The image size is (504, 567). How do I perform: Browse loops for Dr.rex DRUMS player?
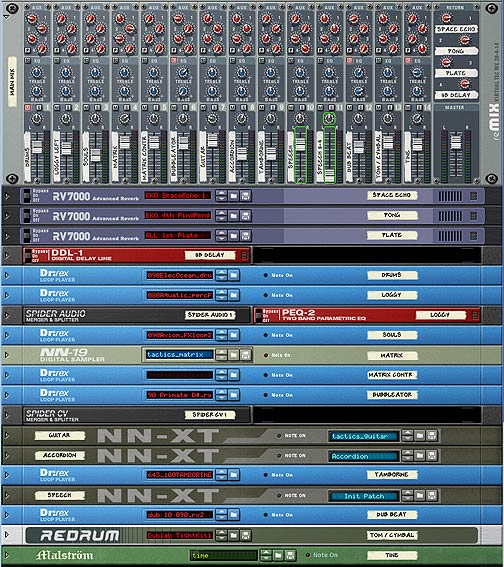(234, 276)
